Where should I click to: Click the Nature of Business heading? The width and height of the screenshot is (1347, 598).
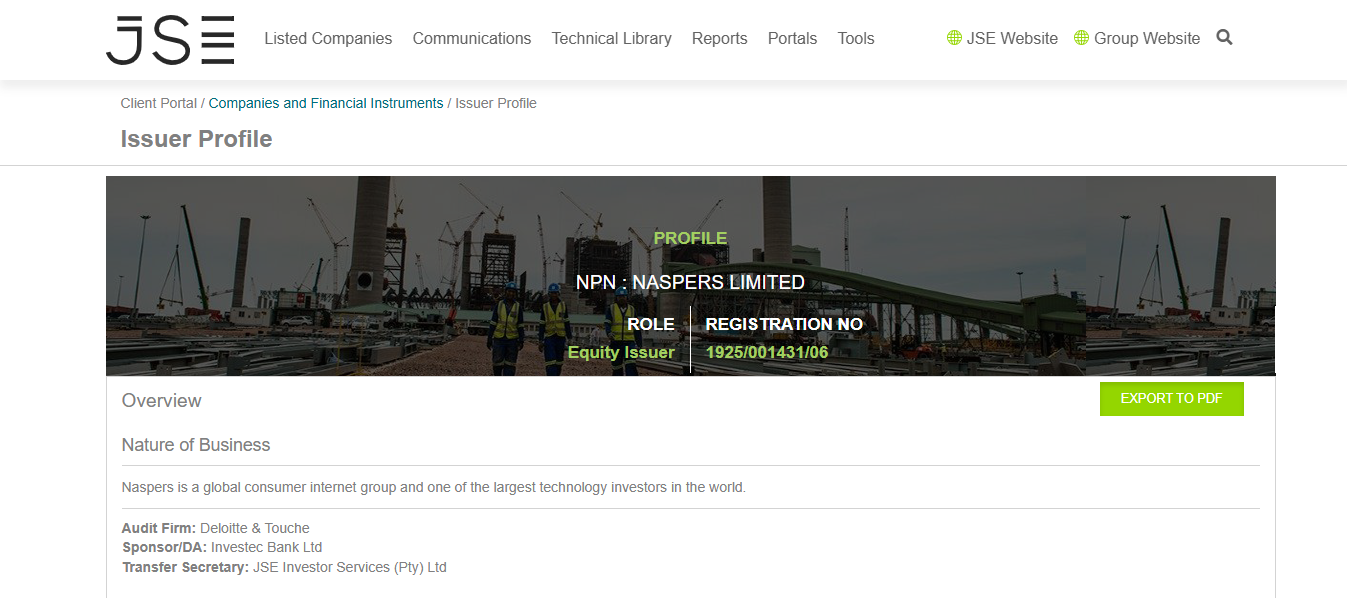(196, 445)
